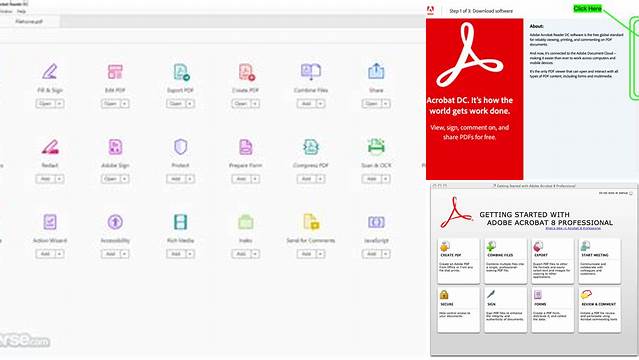Expand dropdown arrow under Accessibility
Viewport: 639px width, 360px height.
click(125, 254)
